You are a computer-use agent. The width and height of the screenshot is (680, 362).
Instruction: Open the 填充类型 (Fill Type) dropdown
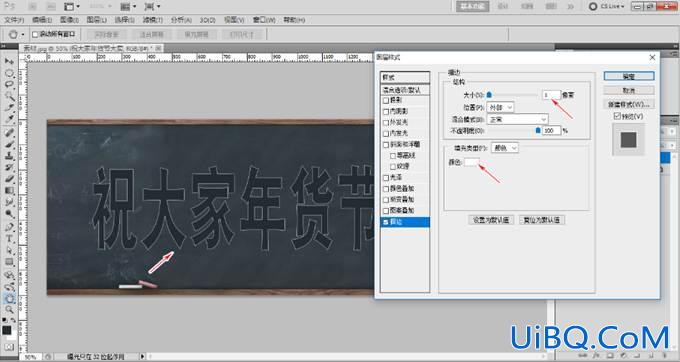coord(505,148)
